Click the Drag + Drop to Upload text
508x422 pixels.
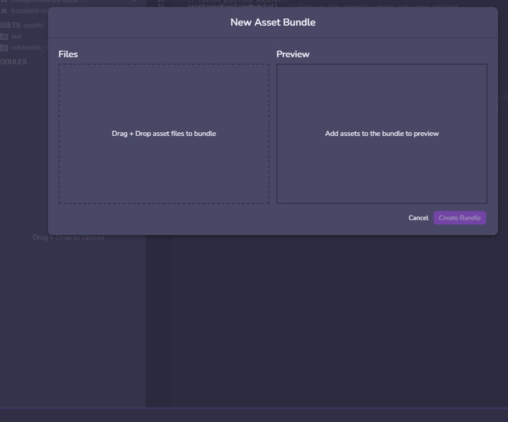point(68,237)
